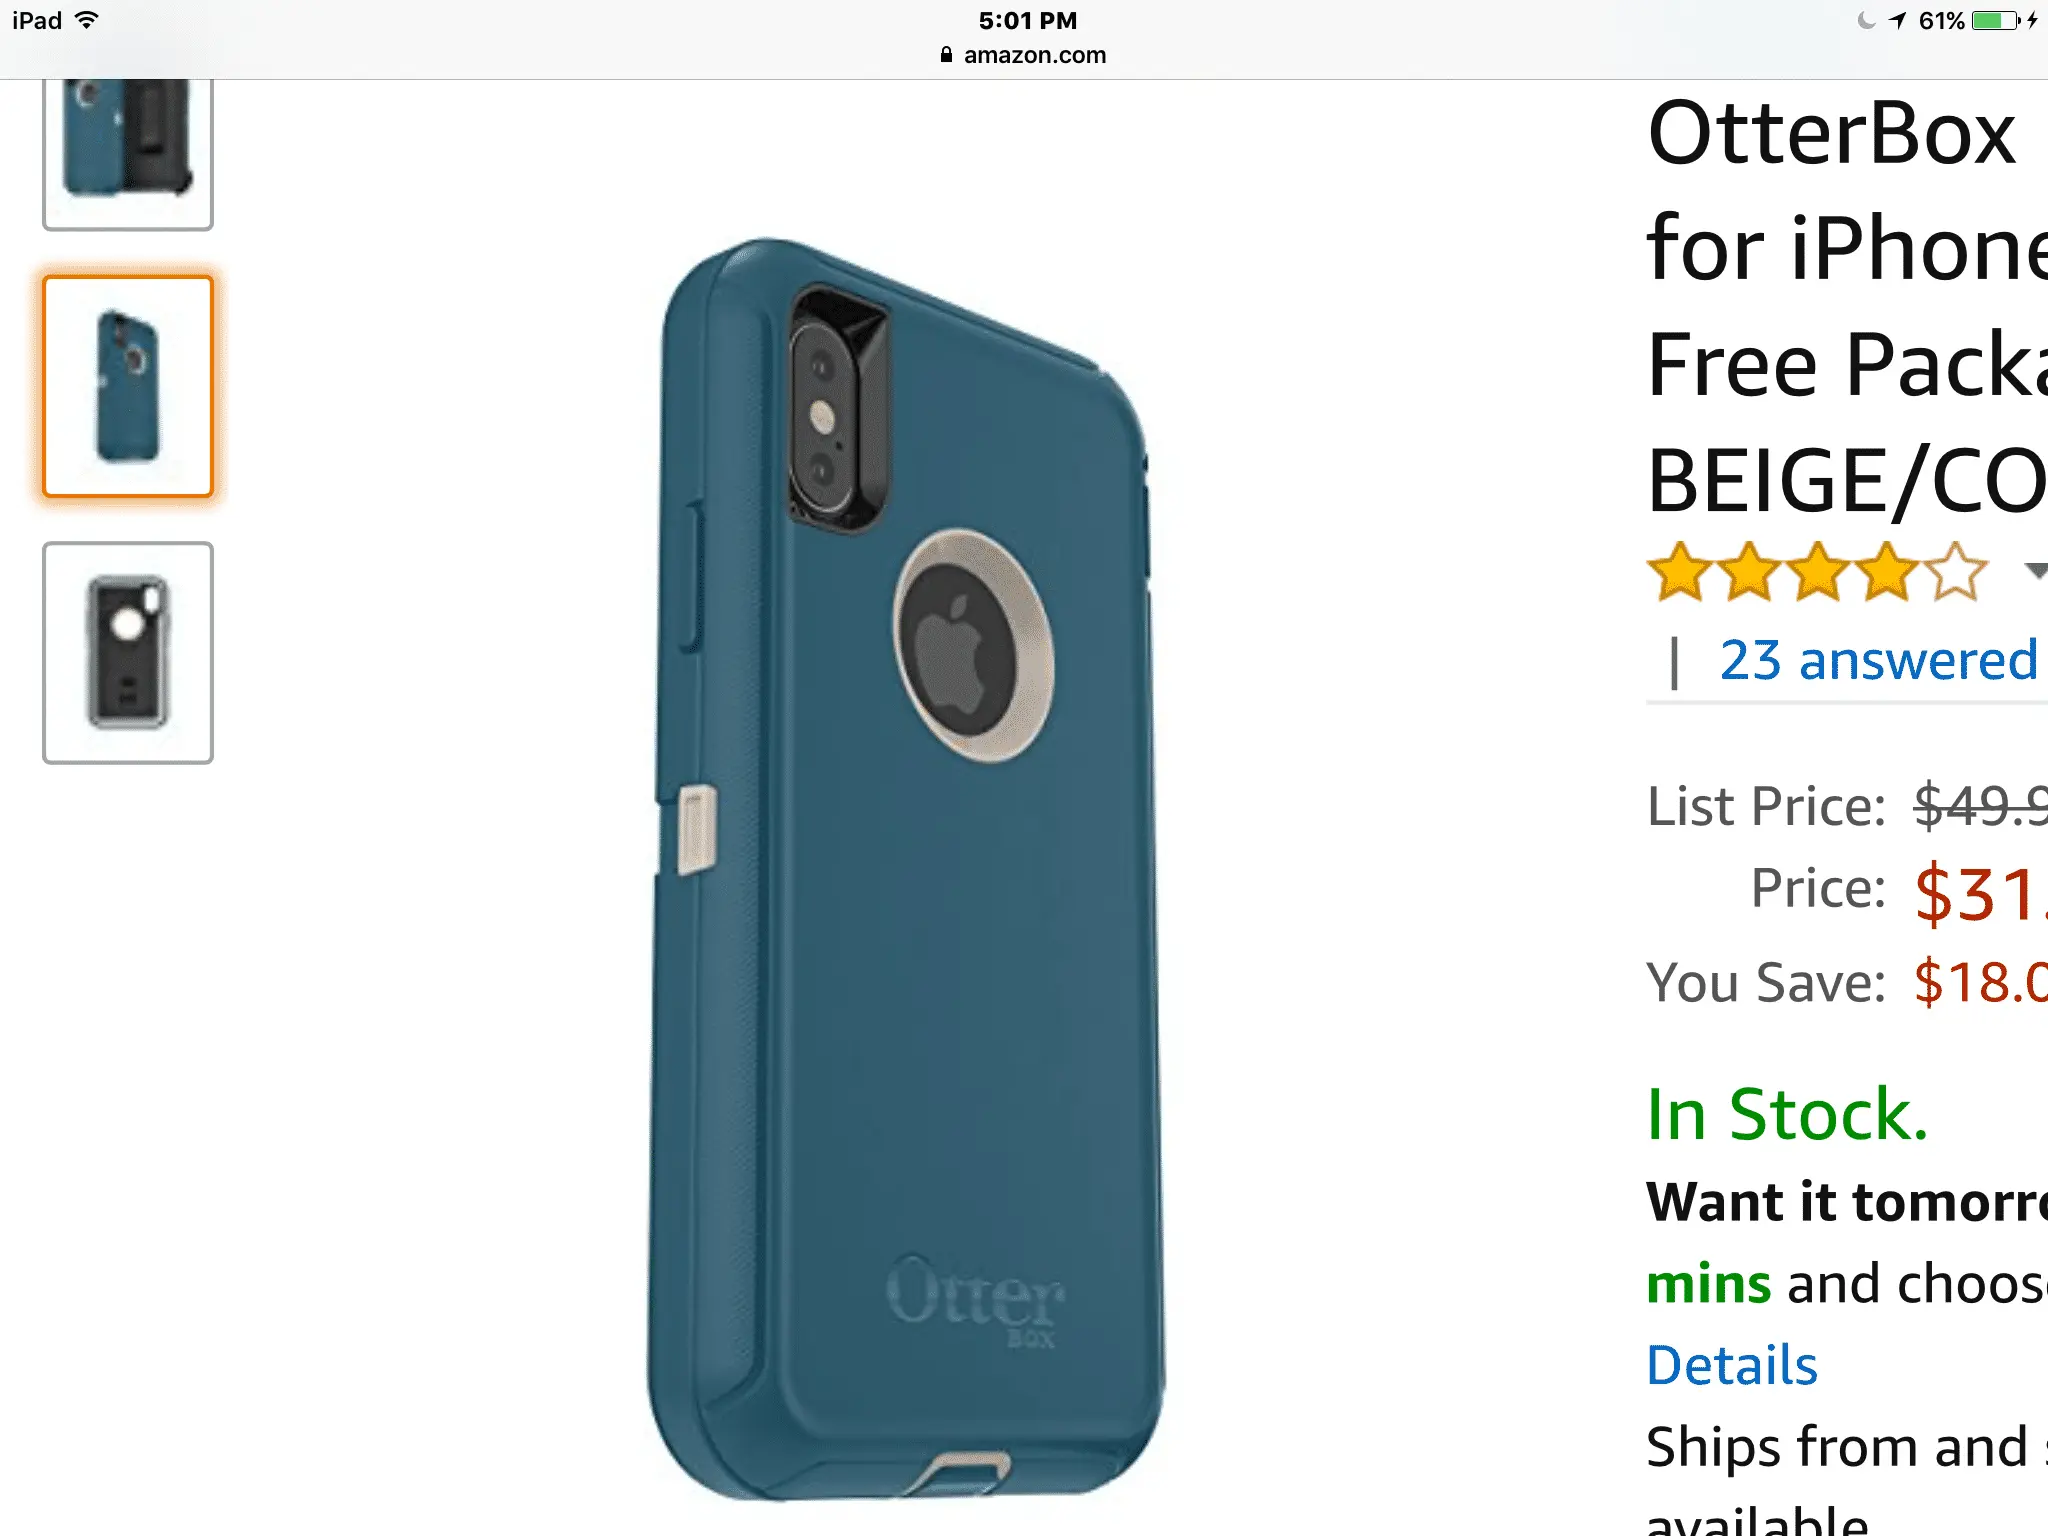Tap the 5:01 PM clock
Image resolution: width=2048 pixels, height=1536 pixels.
1027,20
